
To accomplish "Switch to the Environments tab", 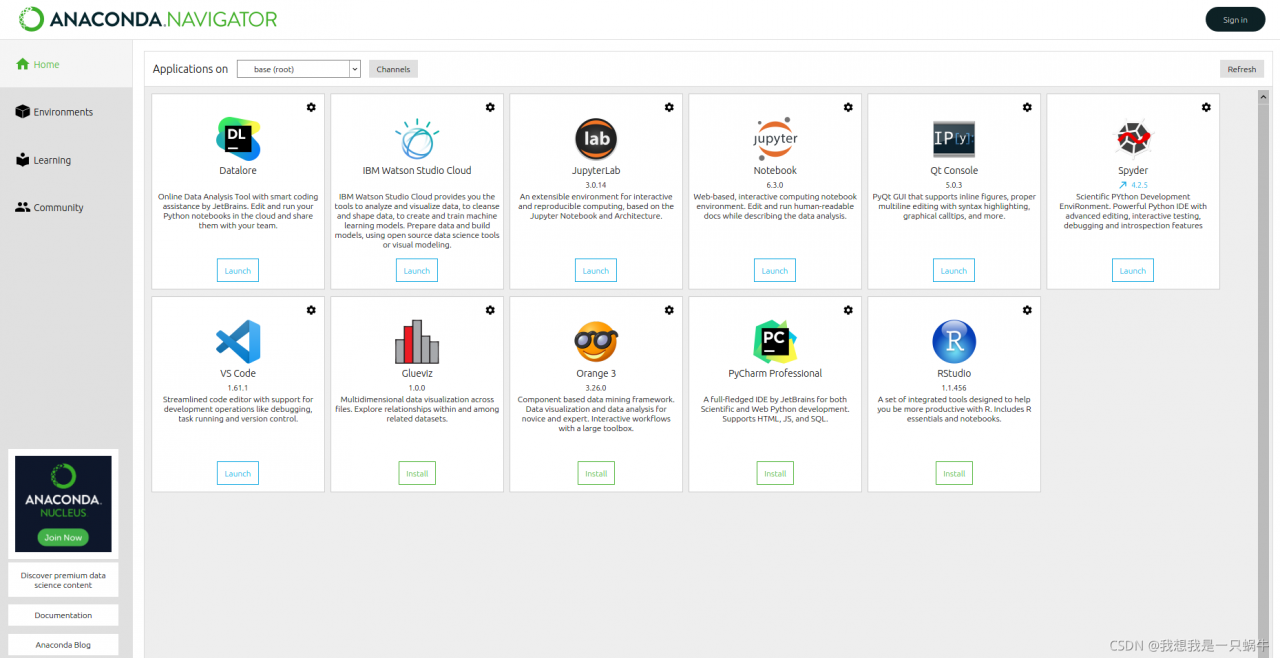I will tap(66, 112).
